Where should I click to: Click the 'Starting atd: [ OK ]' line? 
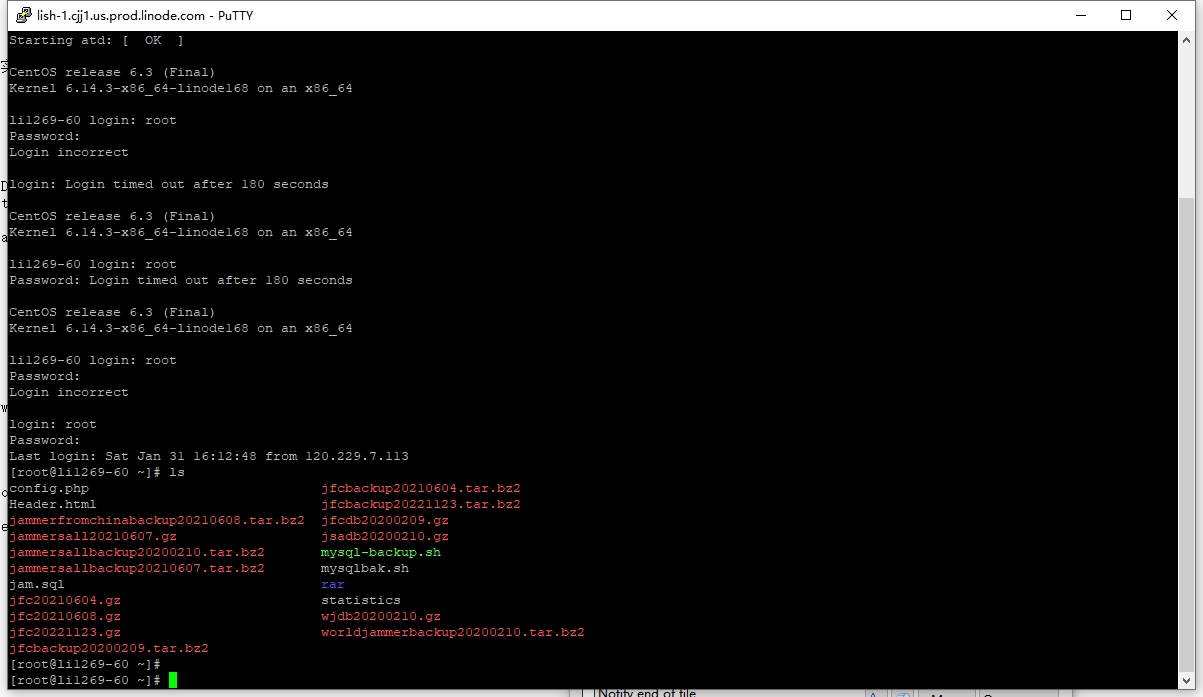click(97, 40)
